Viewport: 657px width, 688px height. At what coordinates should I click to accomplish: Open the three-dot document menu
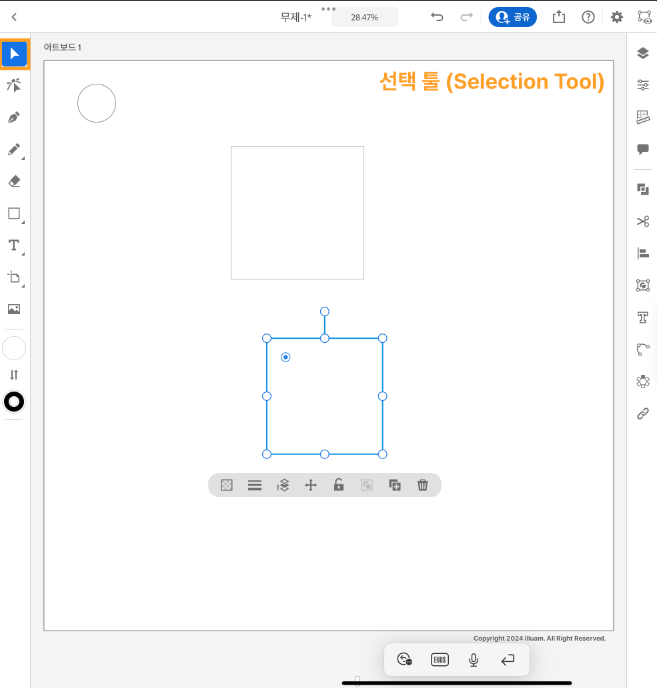(328, 9)
